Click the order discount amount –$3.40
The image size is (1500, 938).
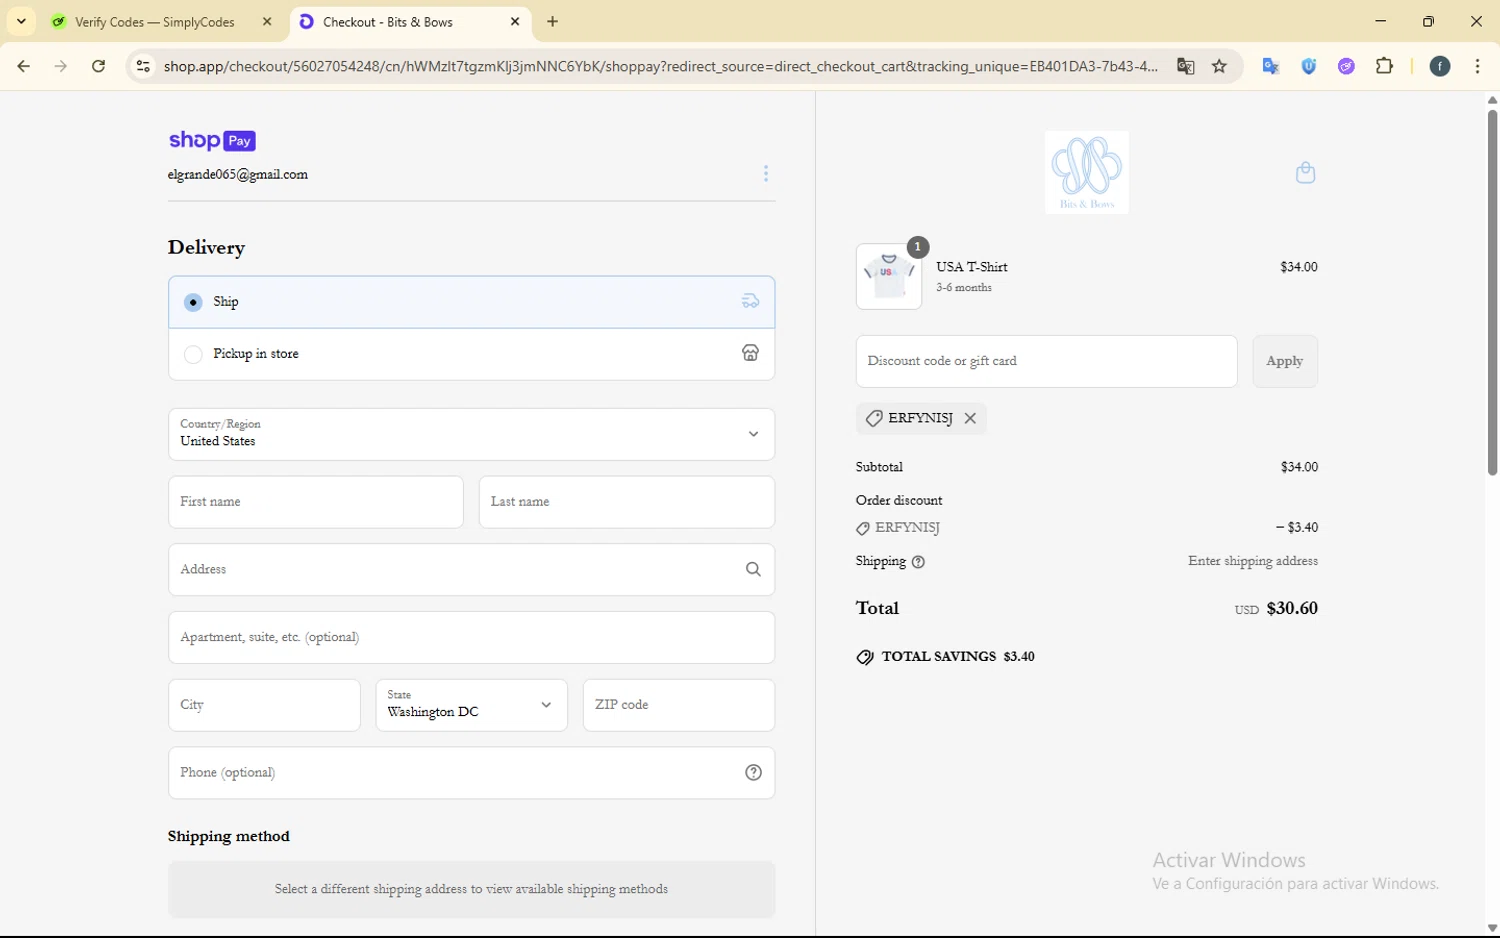[1297, 527]
